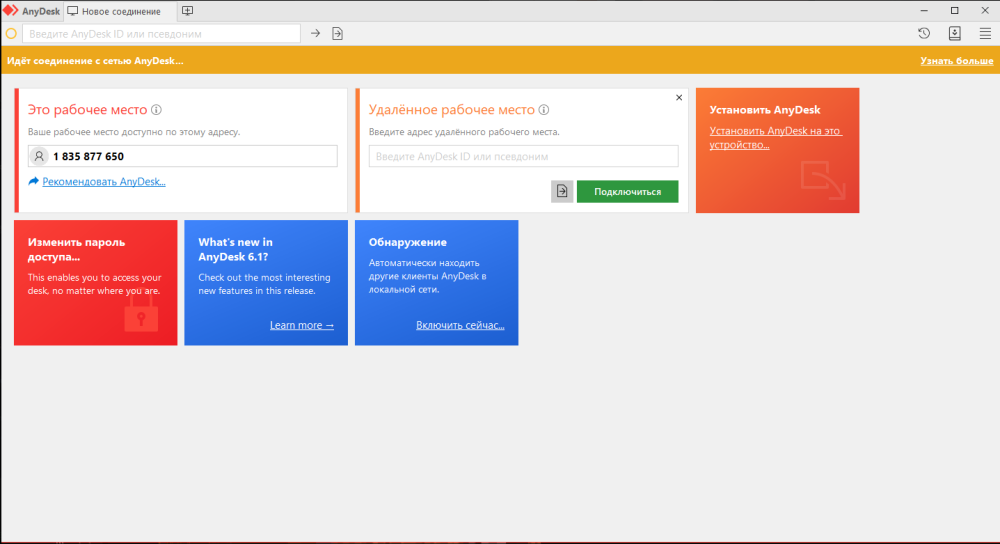The height and width of the screenshot is (544, 1000).
Task: Click the install/download icon in toolbar
Action: (955, 33)
